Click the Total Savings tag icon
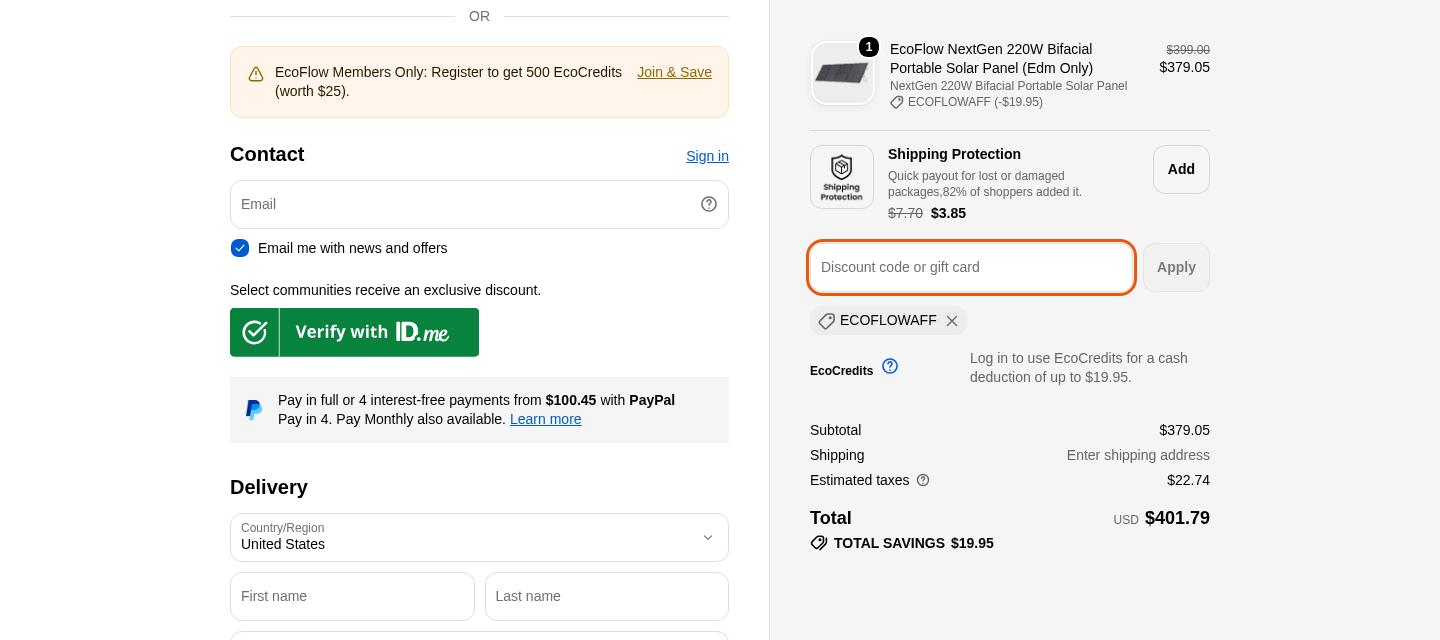The image size is (1440, 640). point(819,543)
